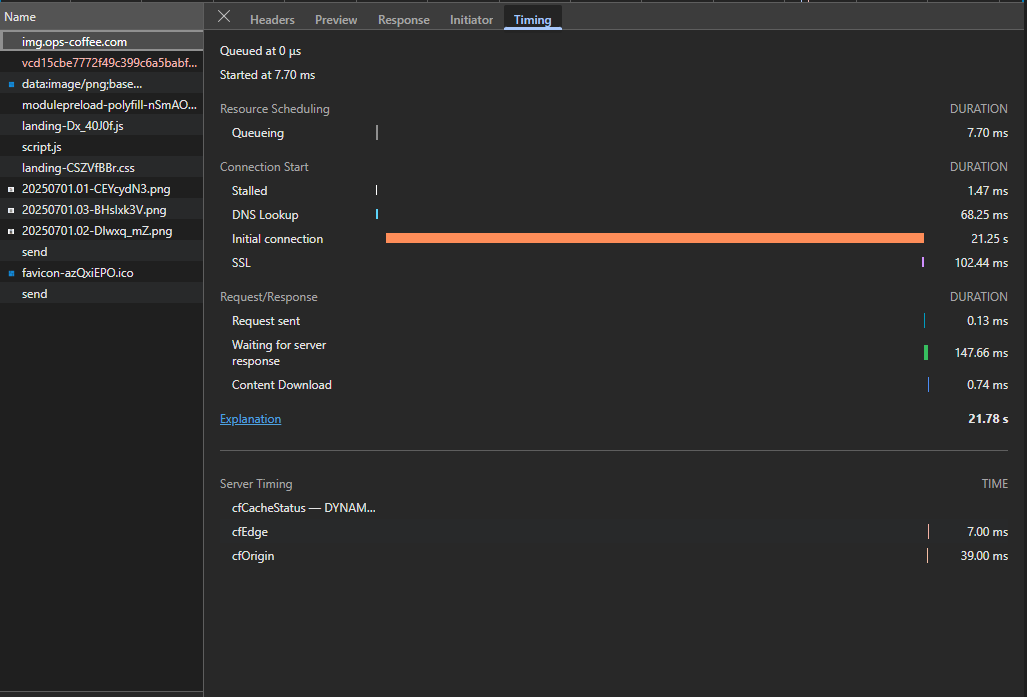Screen dimensions: 1027x697
Task: Select the landing-Dx_40J0f.js request
Action: [x=72, y=126]
